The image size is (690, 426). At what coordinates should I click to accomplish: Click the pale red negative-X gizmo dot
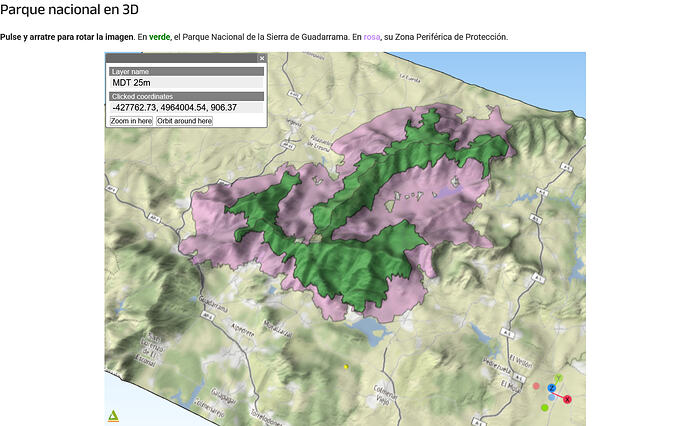(x=536, y=386)
